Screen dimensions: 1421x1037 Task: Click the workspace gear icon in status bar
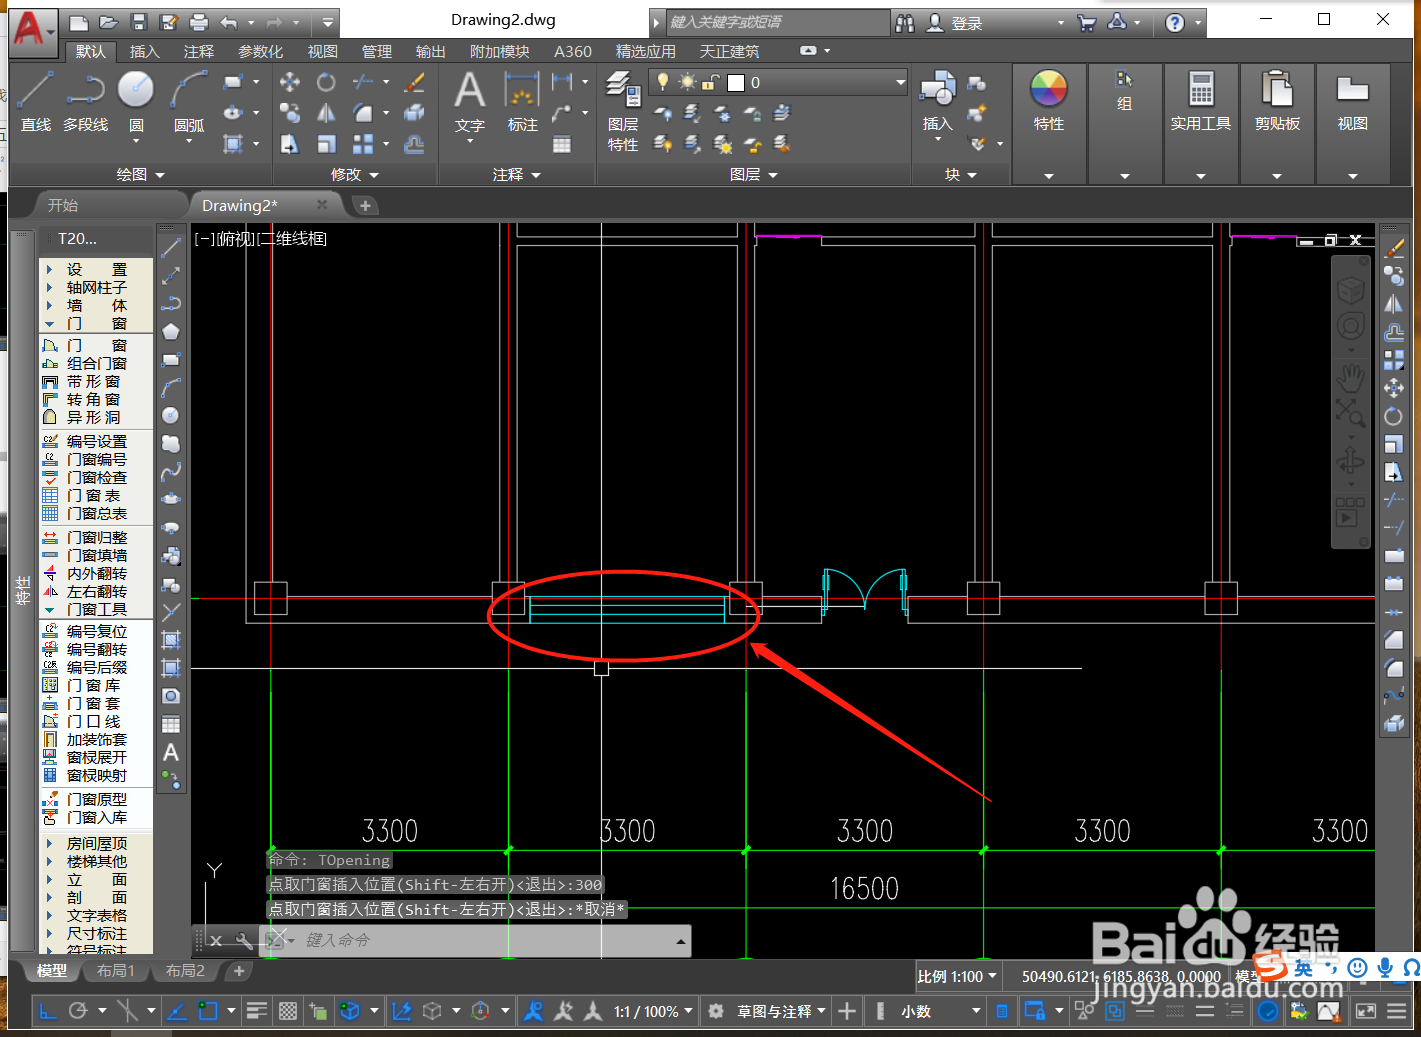(716, 1011)
